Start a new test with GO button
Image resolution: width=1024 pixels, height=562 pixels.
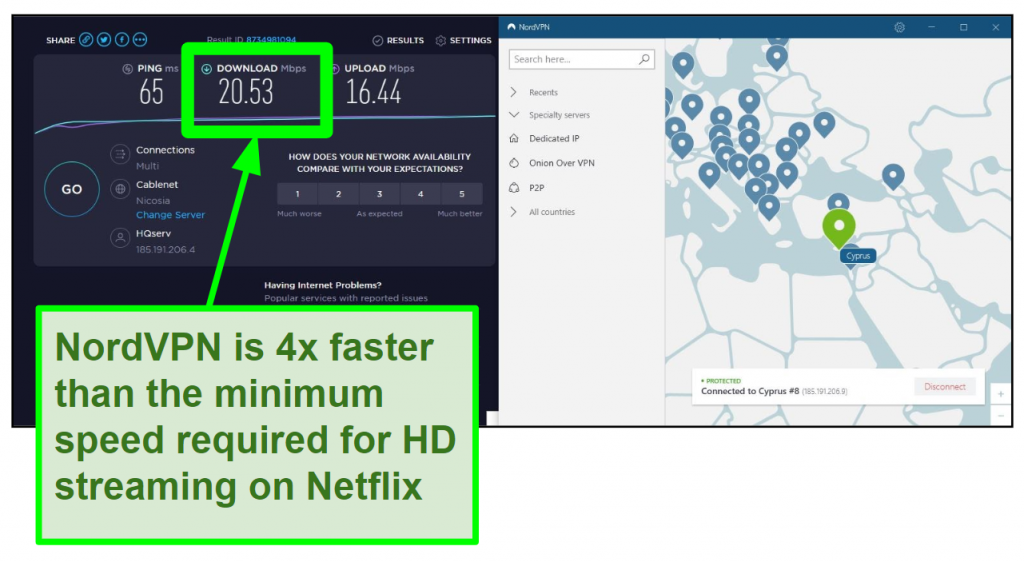[72, 189]
